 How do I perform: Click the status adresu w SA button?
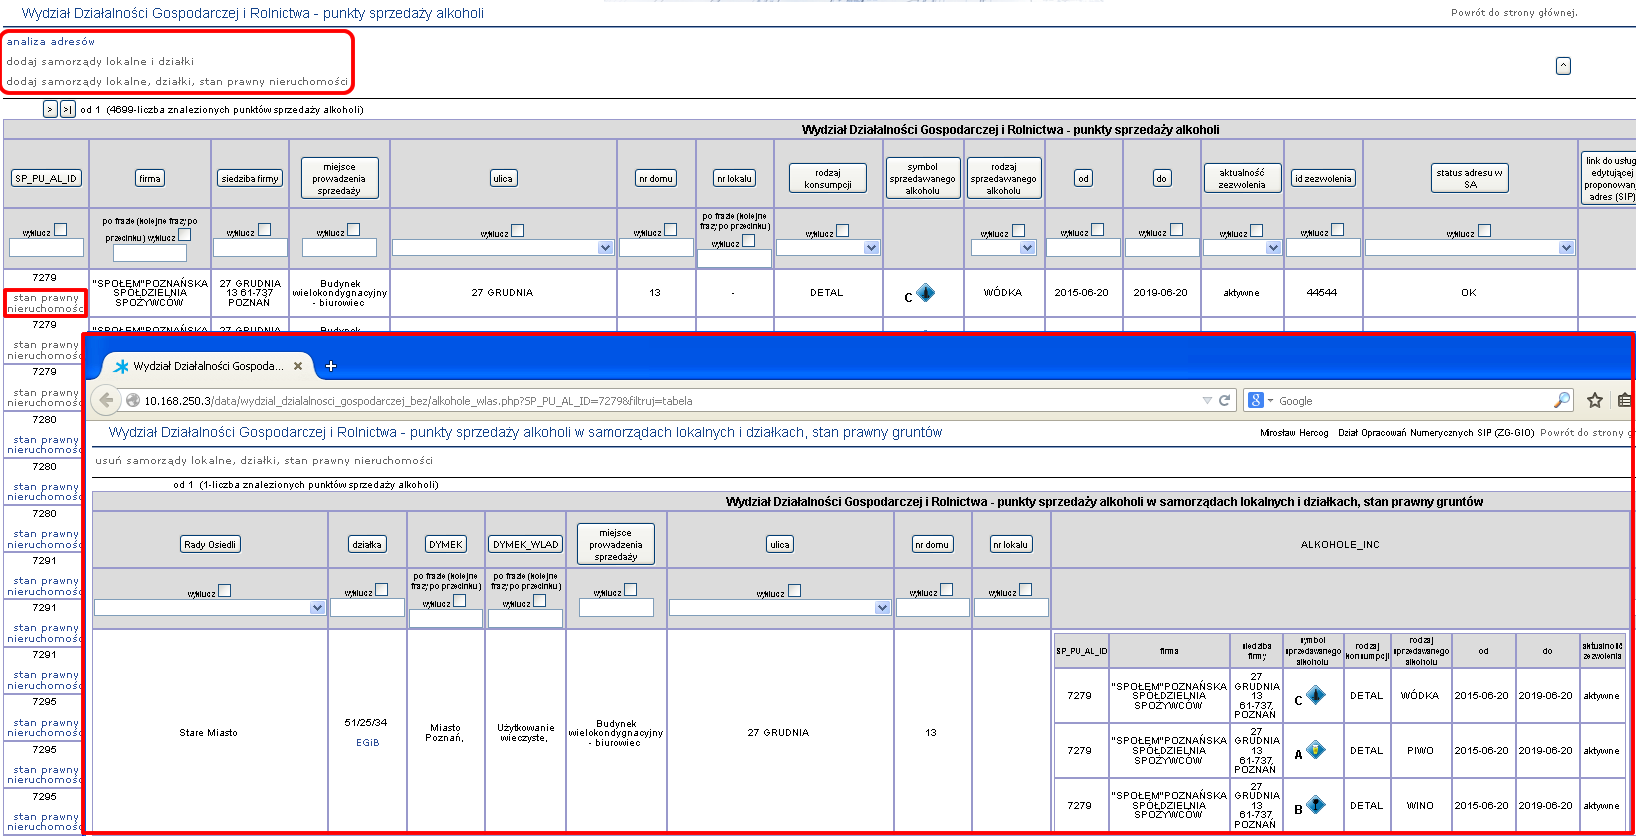coord(1470,178)
